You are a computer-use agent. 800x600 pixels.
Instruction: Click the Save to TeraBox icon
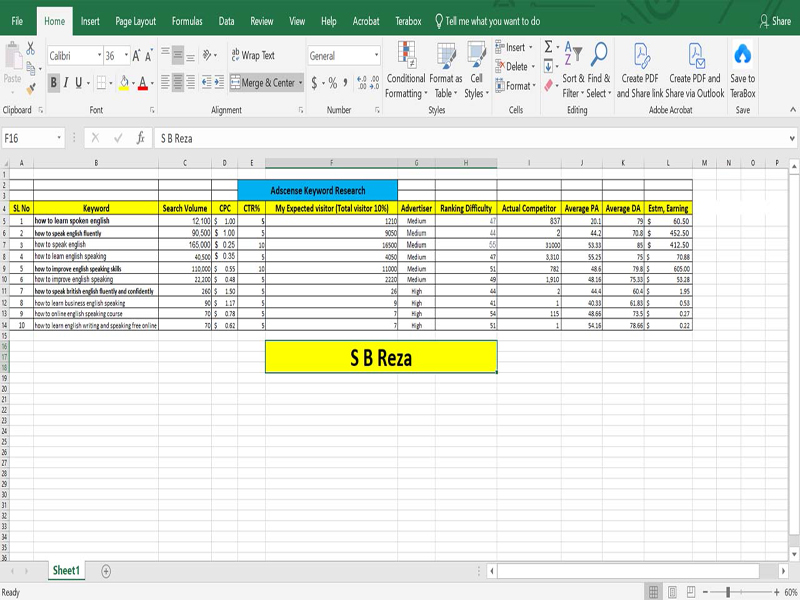point(742,55)
